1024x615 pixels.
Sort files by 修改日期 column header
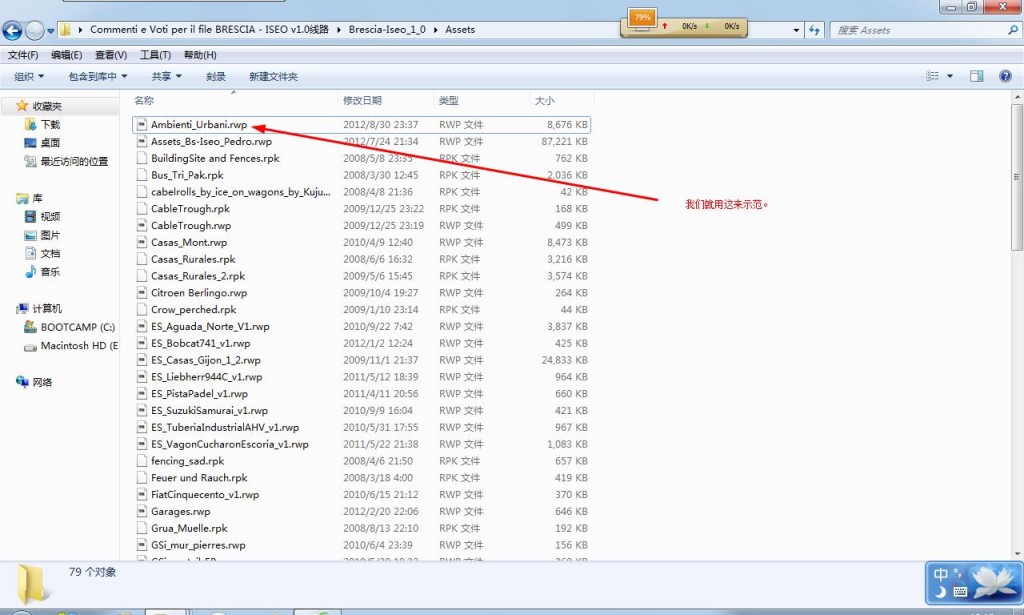point(362,101)
